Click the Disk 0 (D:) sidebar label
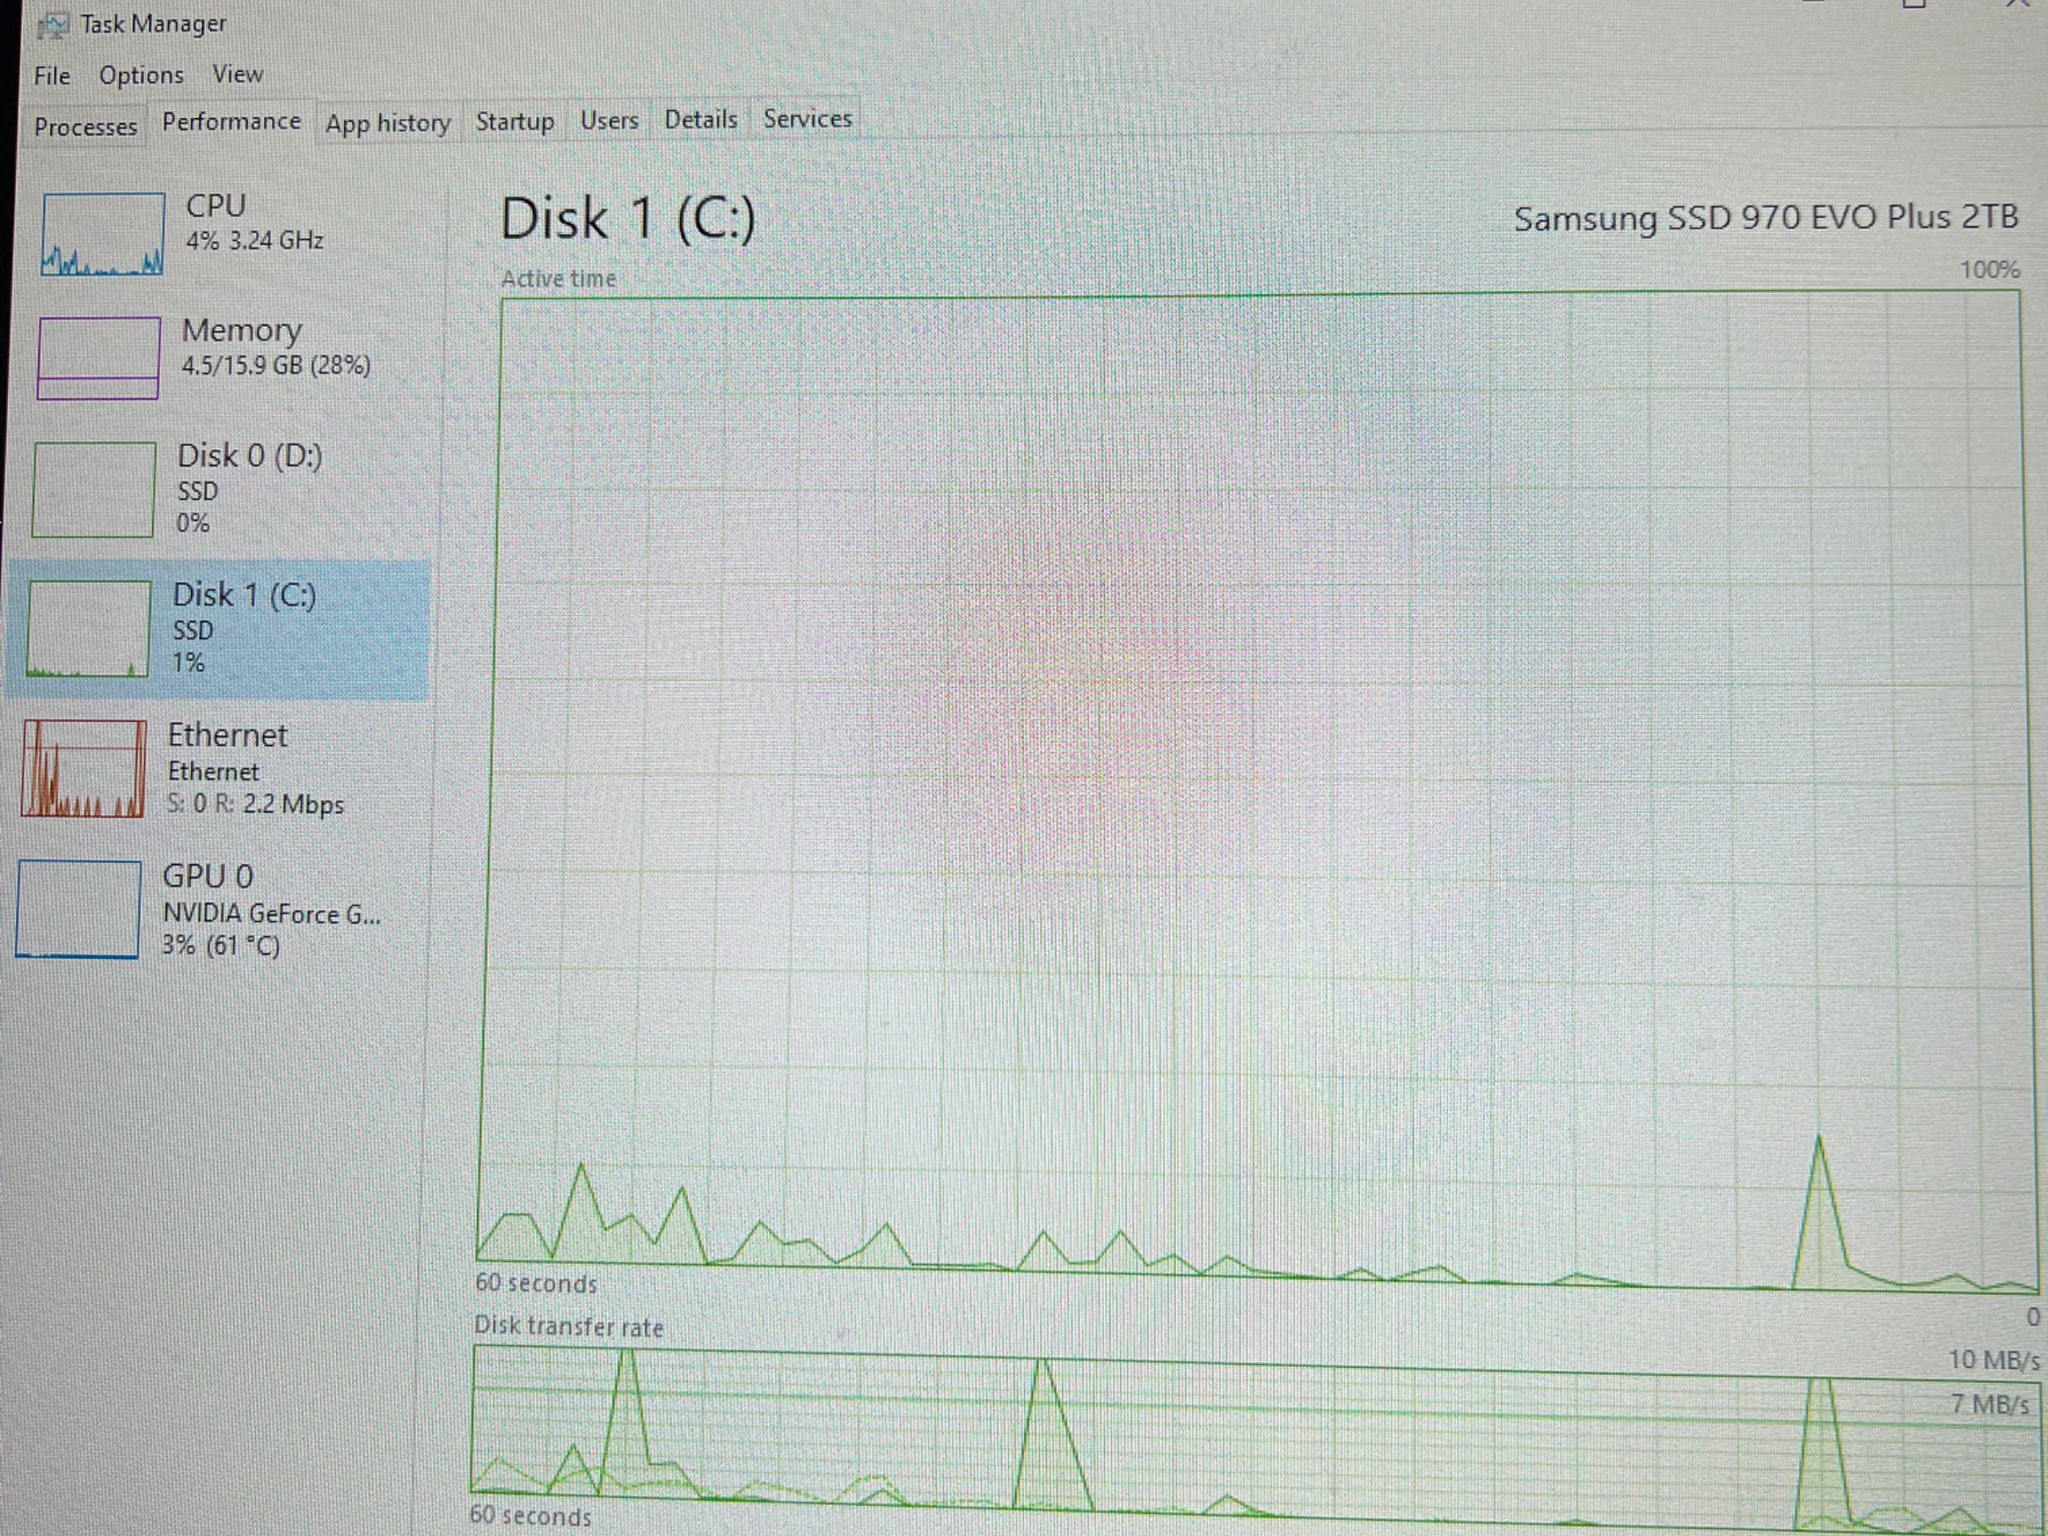The width and height of the screenshot is (2048, 1536). click(249, 489)
